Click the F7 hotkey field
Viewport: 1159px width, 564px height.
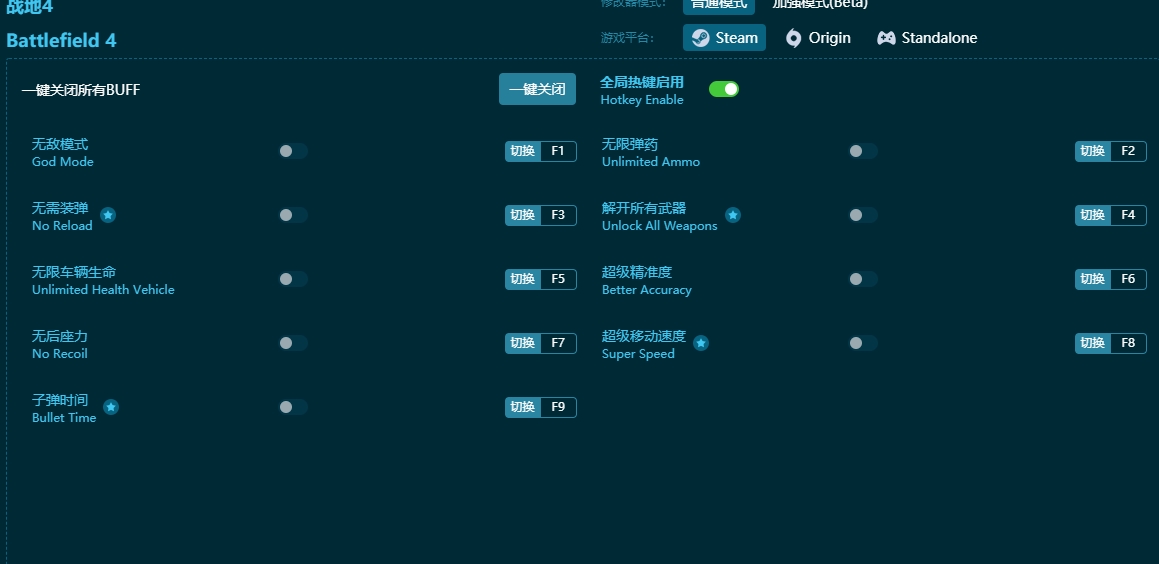pos(558,343)
